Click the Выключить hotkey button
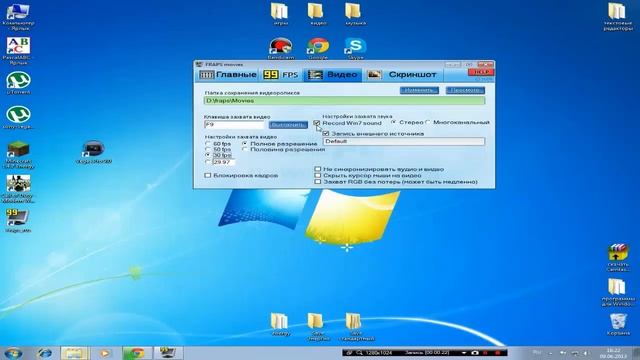The width and height of the screenshot is (640, 360). point(288,124)
